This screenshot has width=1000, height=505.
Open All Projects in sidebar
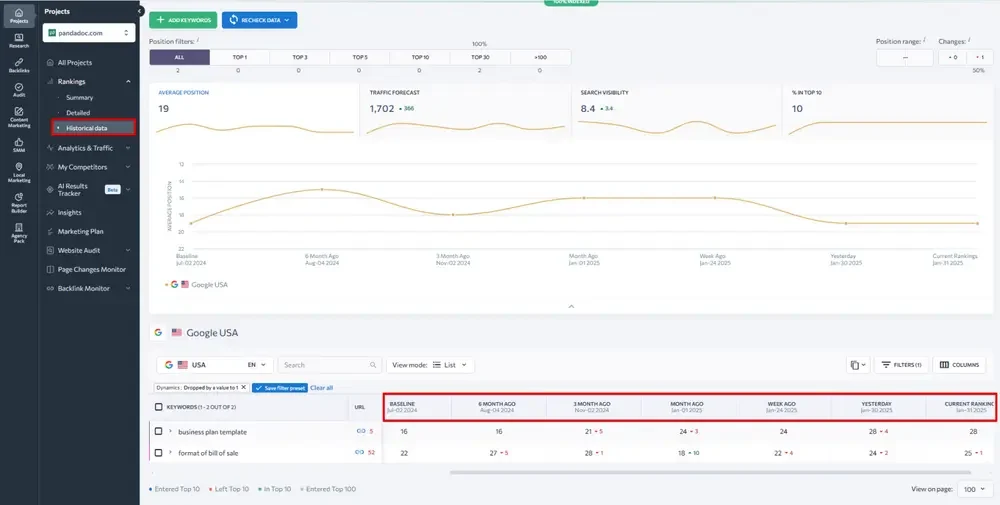coord(75,62)
